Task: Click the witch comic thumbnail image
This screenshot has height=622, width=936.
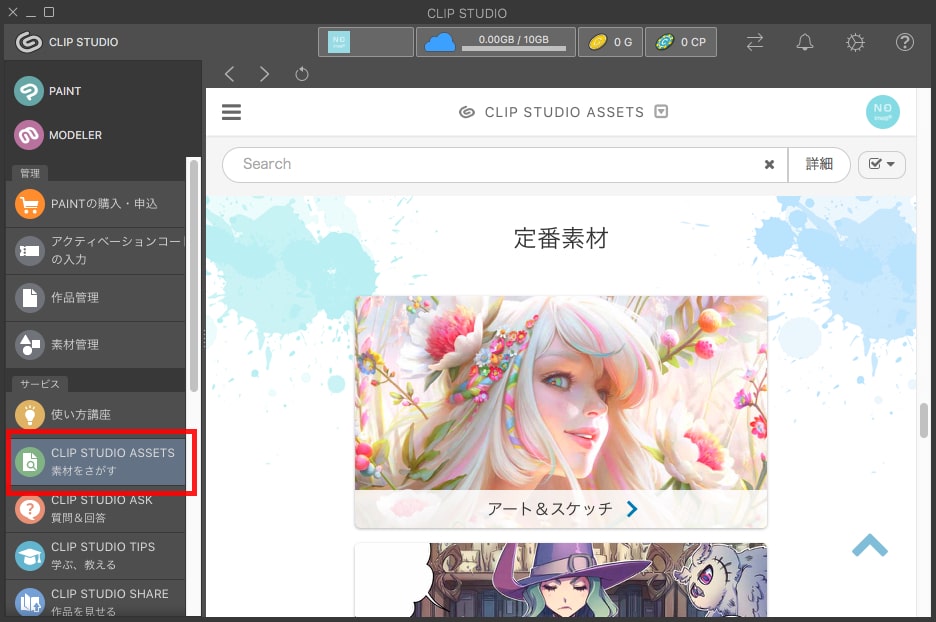Action: tap(561, 580)
